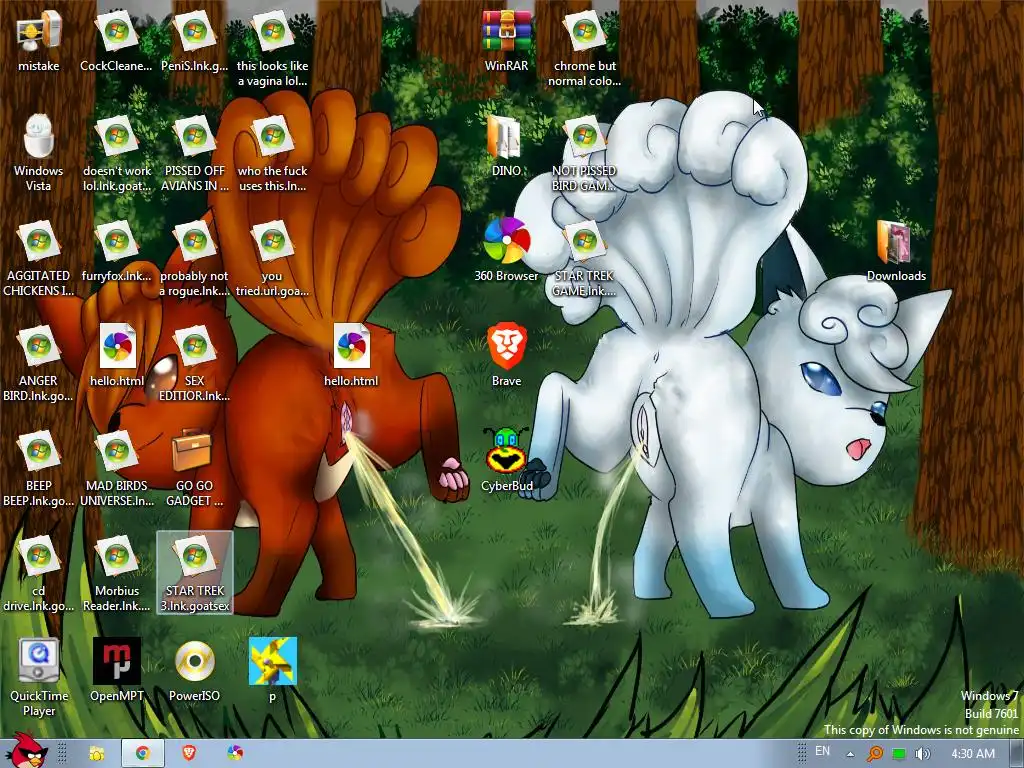1024x768 pixels.
Task: Open the Windows Vista desktop icon
Action: click(39, 153)
